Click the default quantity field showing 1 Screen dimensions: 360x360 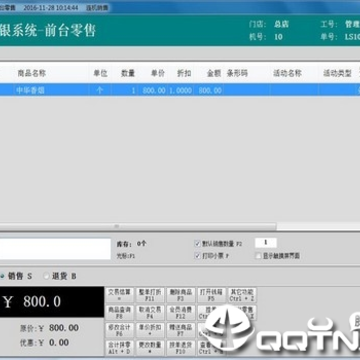coord(266,243)
